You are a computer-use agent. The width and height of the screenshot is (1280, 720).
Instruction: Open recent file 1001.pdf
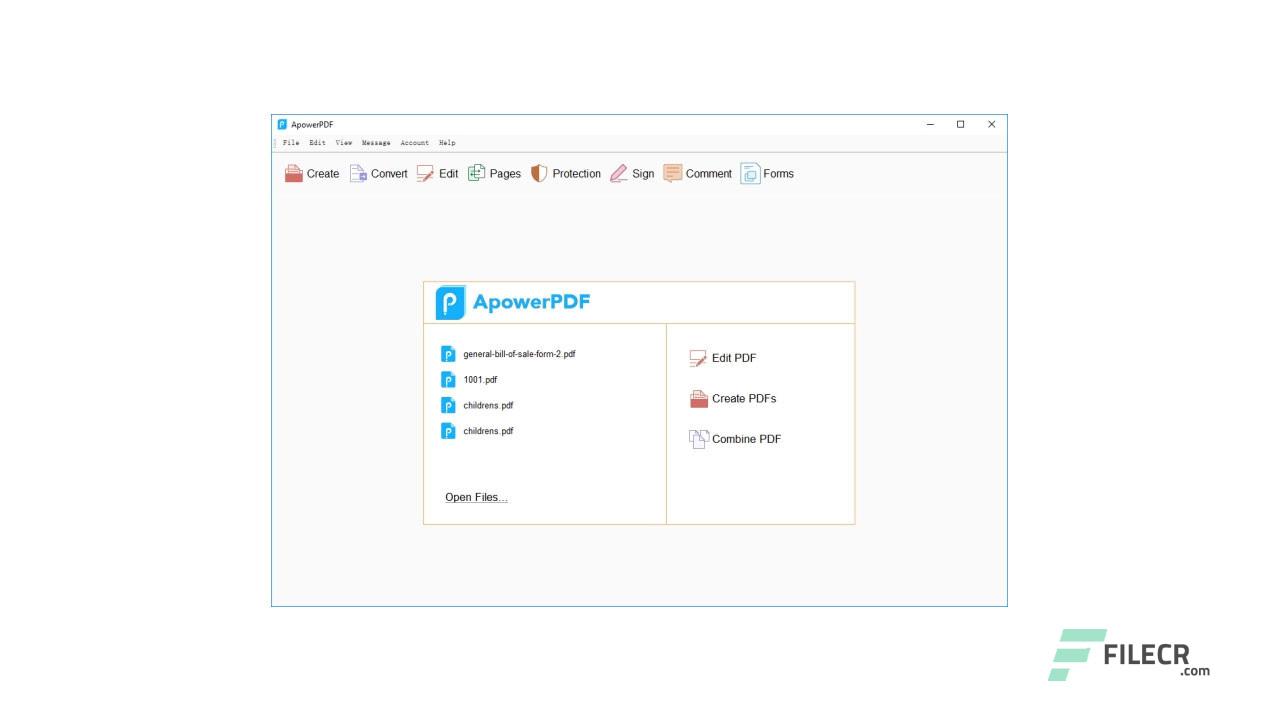[x=480, y=380]
